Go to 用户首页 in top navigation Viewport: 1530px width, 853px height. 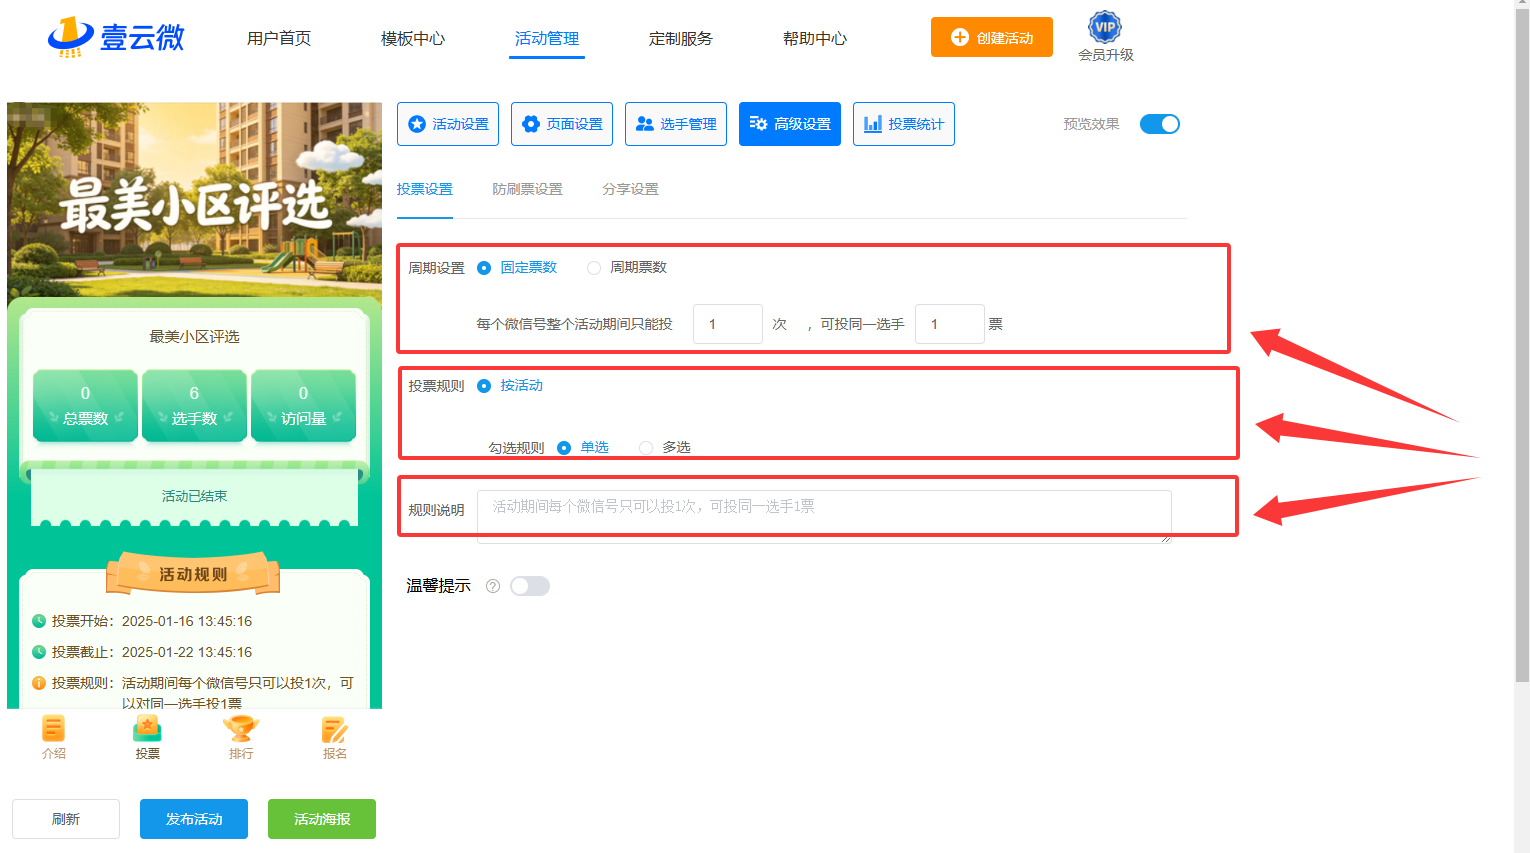[279, 38]
